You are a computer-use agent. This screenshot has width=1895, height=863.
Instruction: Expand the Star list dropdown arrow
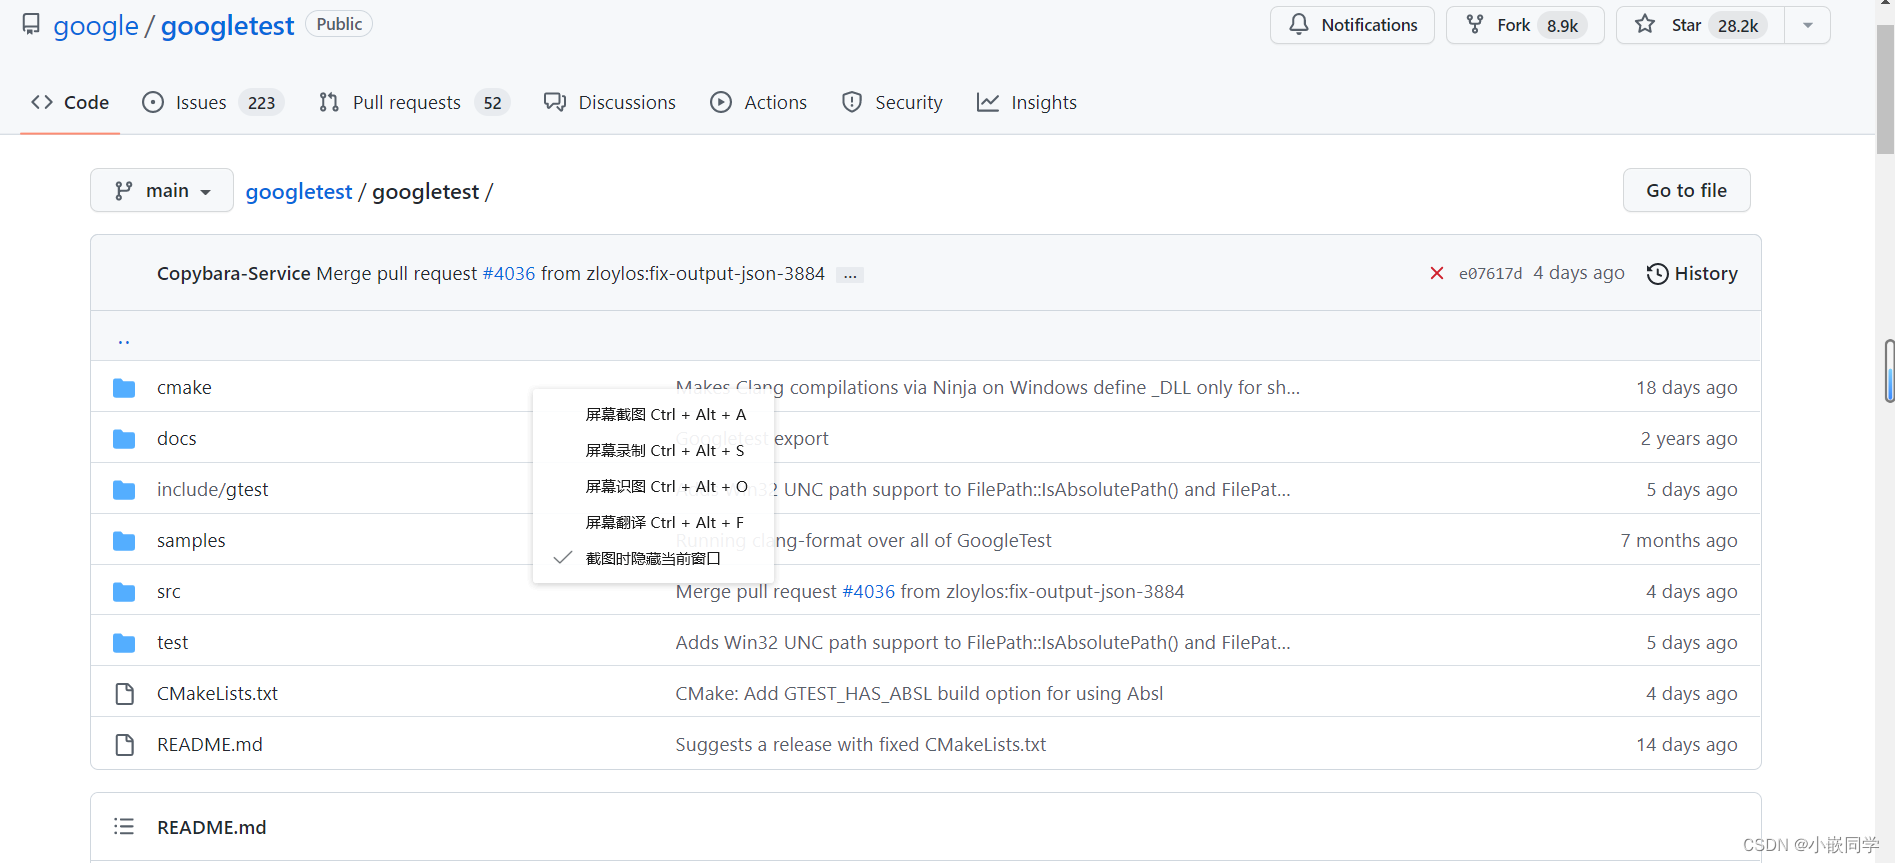coord(1808,25)
